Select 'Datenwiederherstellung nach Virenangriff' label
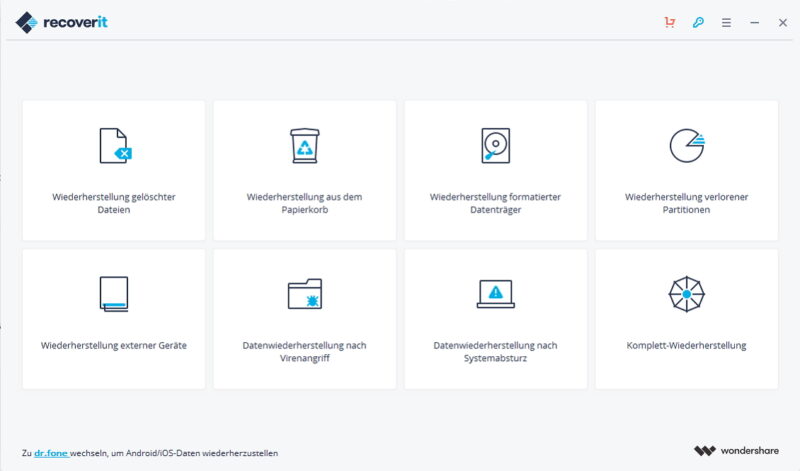This screenshot has height=471, width=800. (x=305, y=352)
